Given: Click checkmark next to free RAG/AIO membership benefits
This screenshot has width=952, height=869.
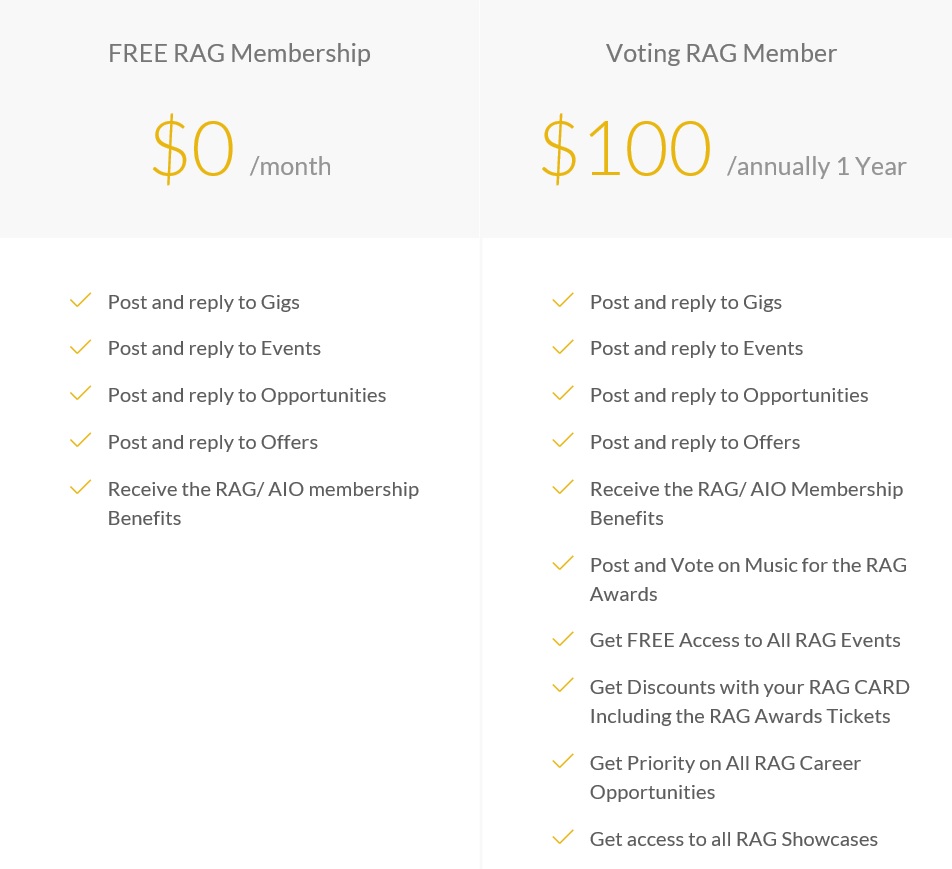Looking at the screenshot, I should 80,487.
